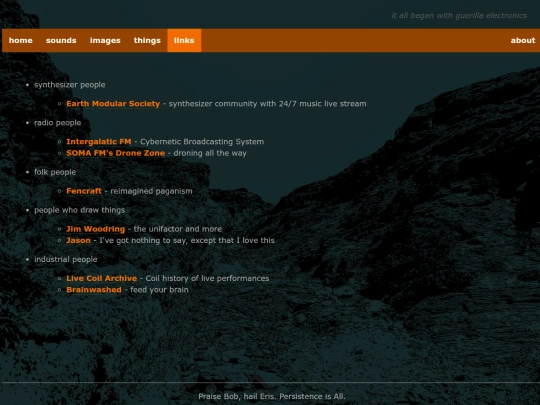Follow the Fencraft link
The image size is (540, 405).
(84, 191)
